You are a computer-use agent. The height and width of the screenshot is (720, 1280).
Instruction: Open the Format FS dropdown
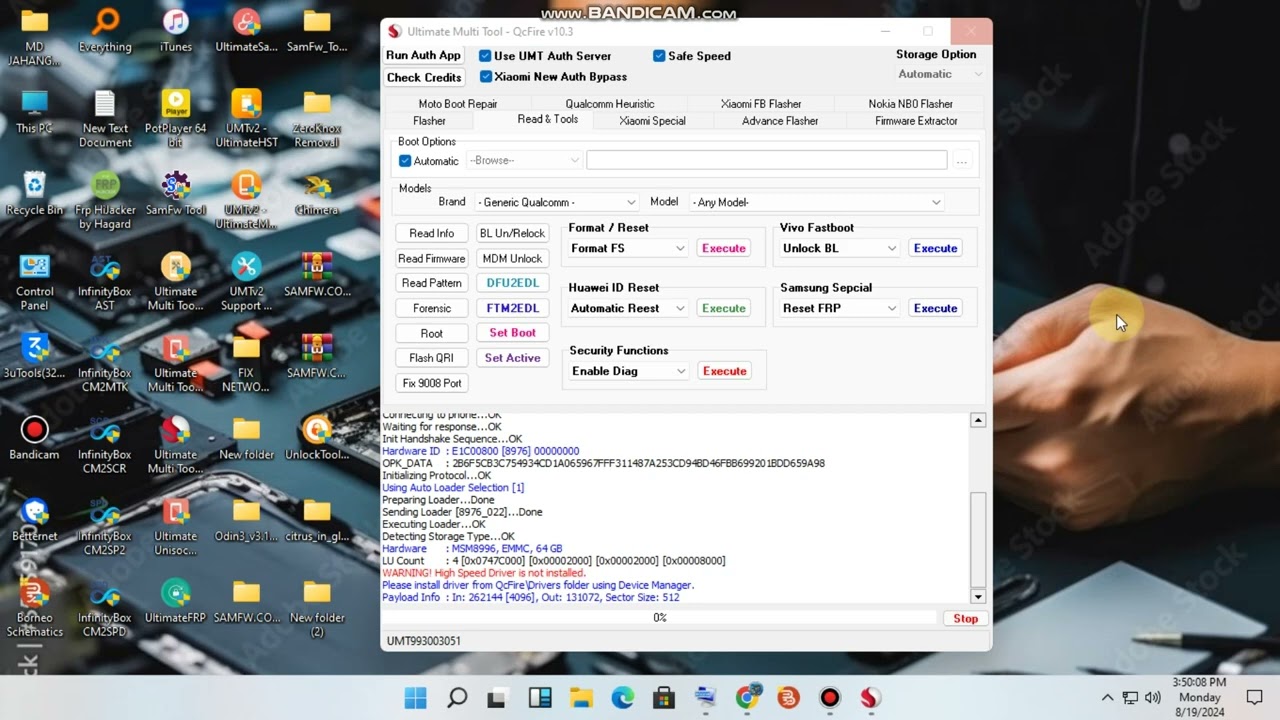628,248
